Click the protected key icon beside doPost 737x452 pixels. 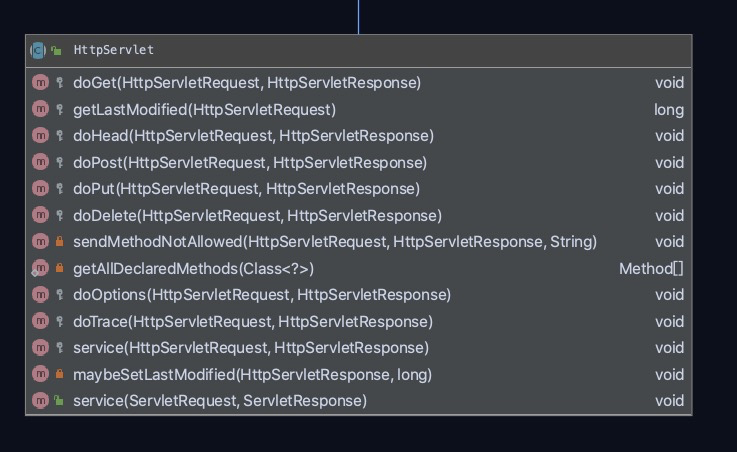(x=59, y=162)
